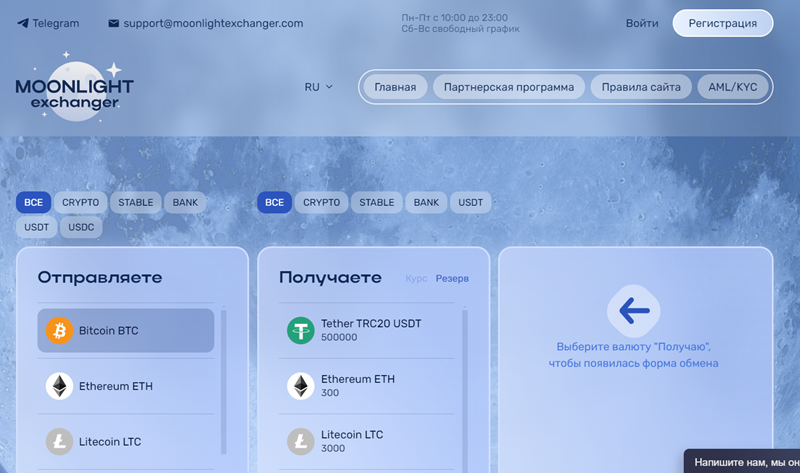Click the Войти login link
Viewport: 800px width, 473px height.
[642, 23]
